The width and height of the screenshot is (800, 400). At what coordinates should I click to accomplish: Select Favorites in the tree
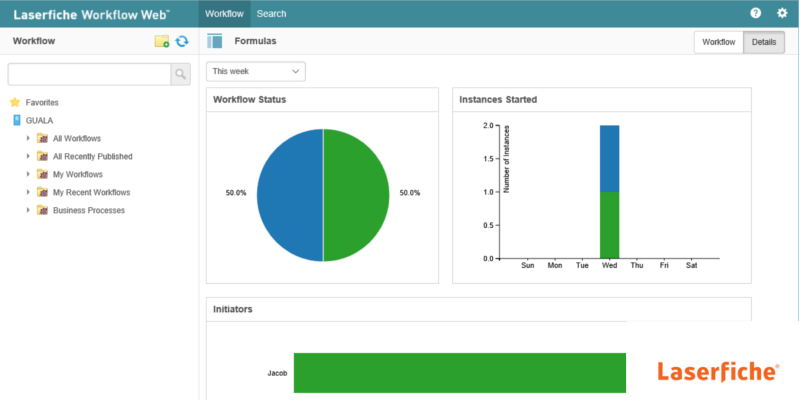[42, 103]
